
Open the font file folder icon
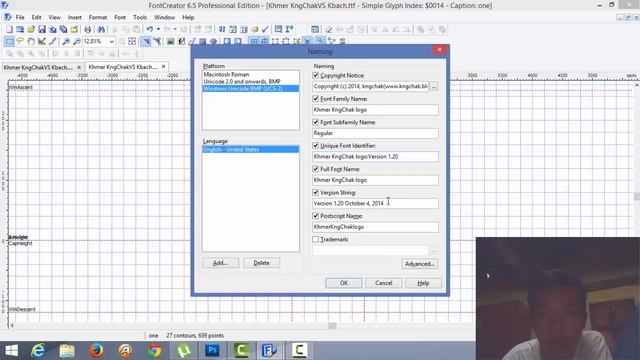click(x=31, y=29)
